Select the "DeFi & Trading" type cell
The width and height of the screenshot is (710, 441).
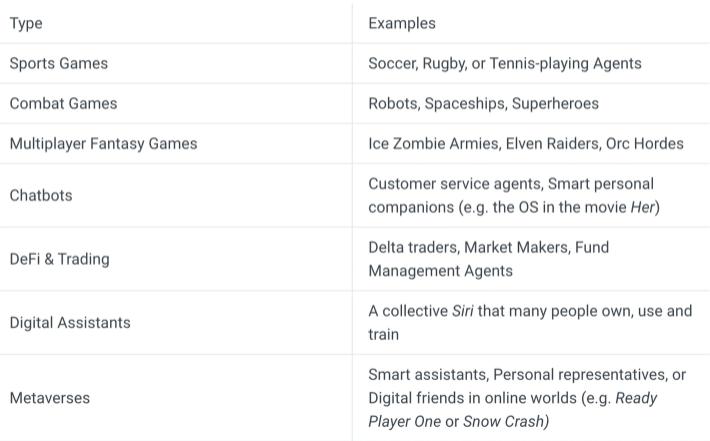click(60, 259)
